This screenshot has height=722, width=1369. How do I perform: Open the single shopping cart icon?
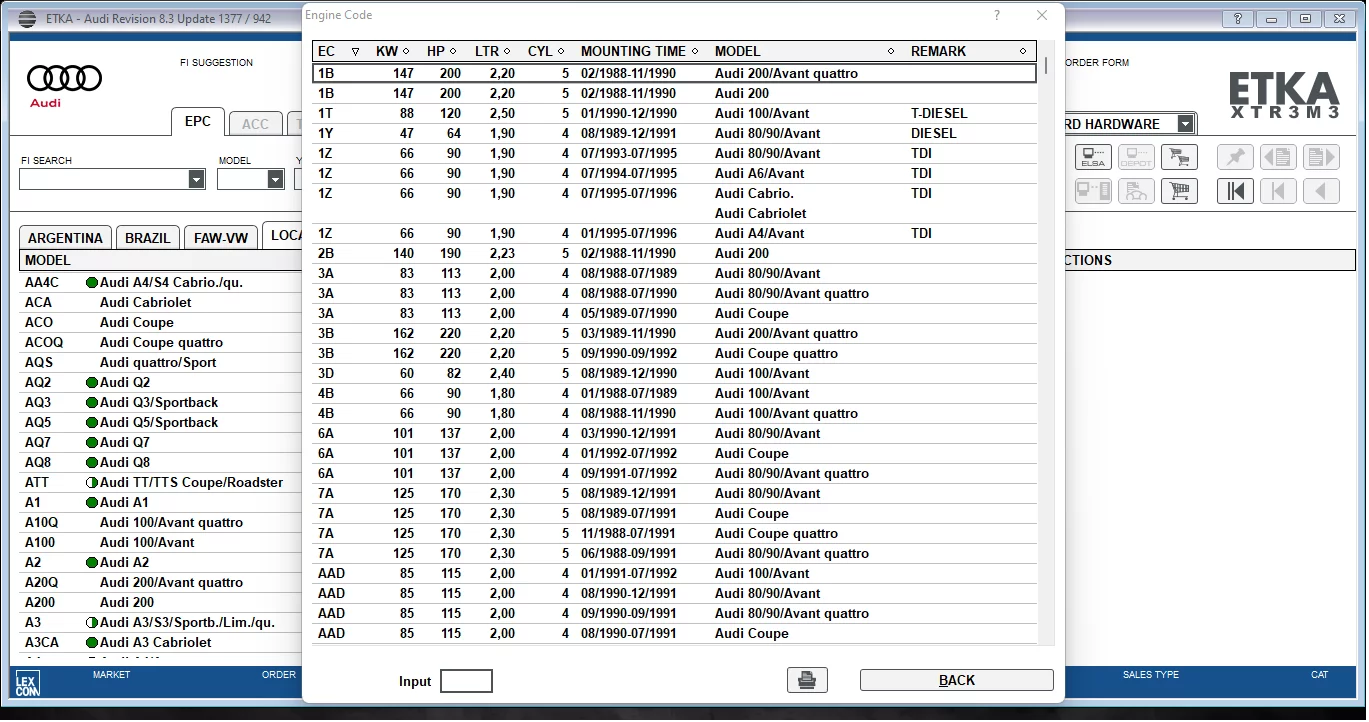1179,157
